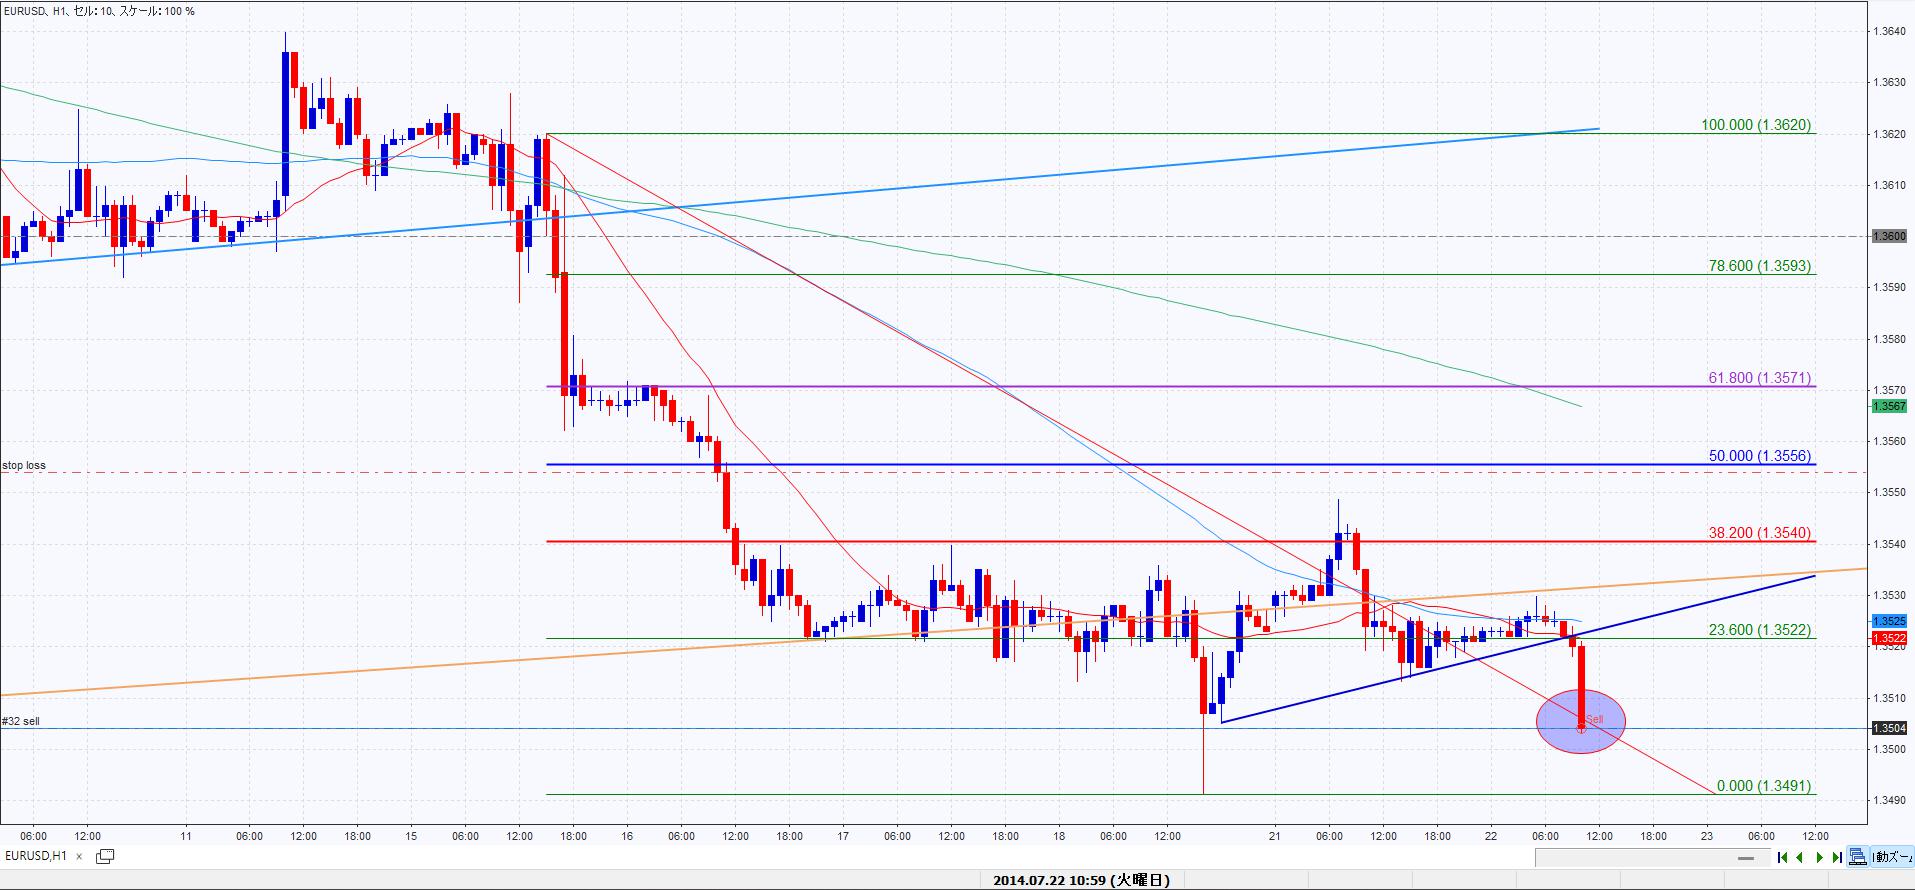This screenshot has width=1915, height=890.
Task: Click the 38.200 (1.3540) Fibonacci level label
Action: tap(1759, 533)
